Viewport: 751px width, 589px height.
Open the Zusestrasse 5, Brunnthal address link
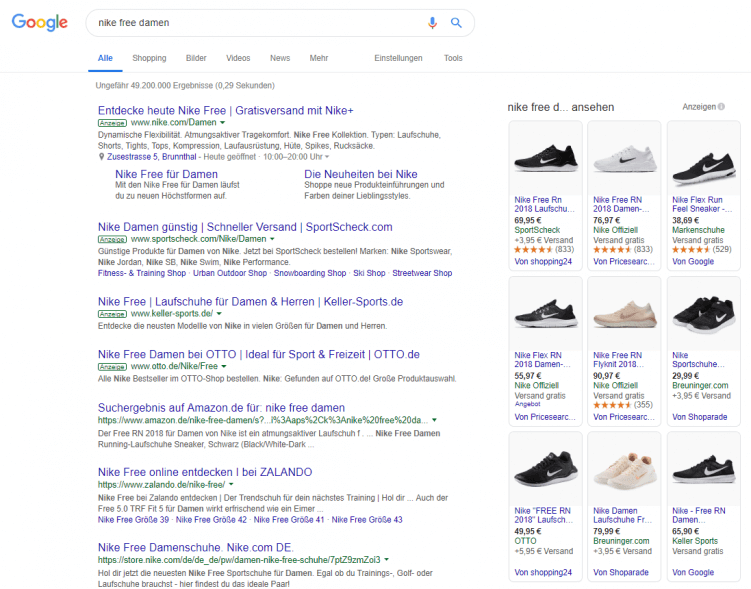point(152,157)
